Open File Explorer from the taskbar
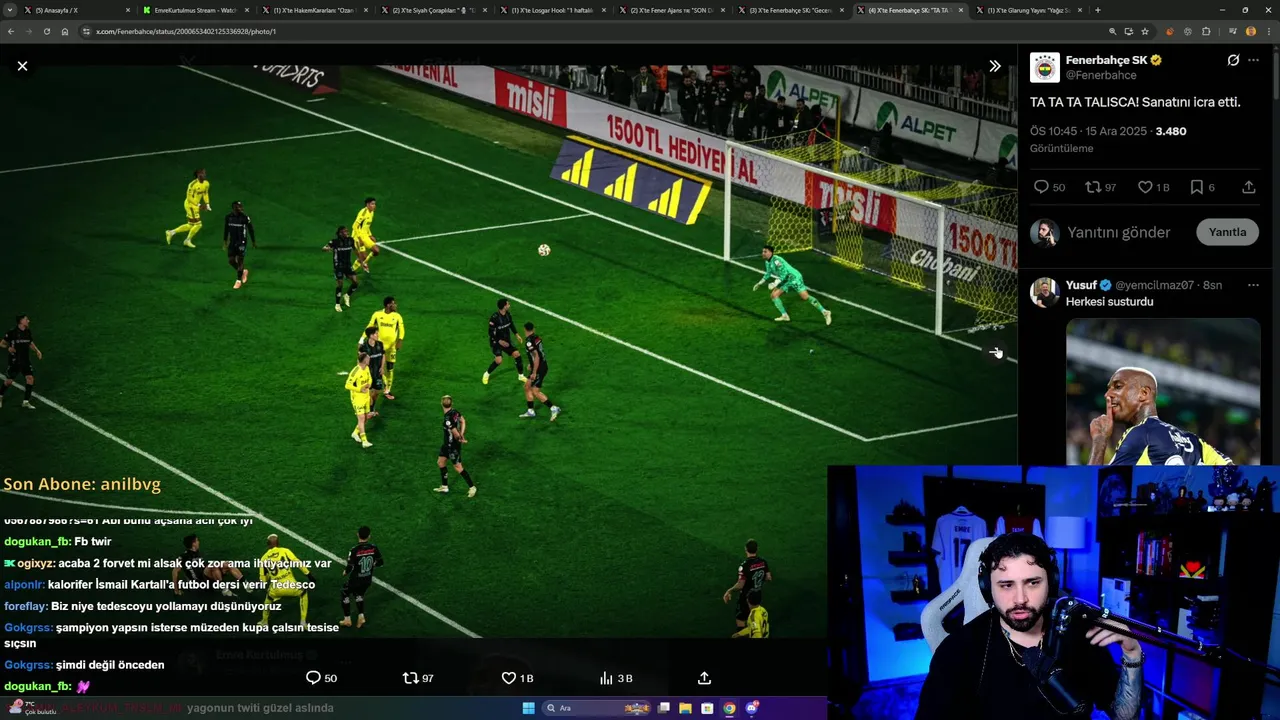This screenshot has height=720, width=1280. coord(685,708)
